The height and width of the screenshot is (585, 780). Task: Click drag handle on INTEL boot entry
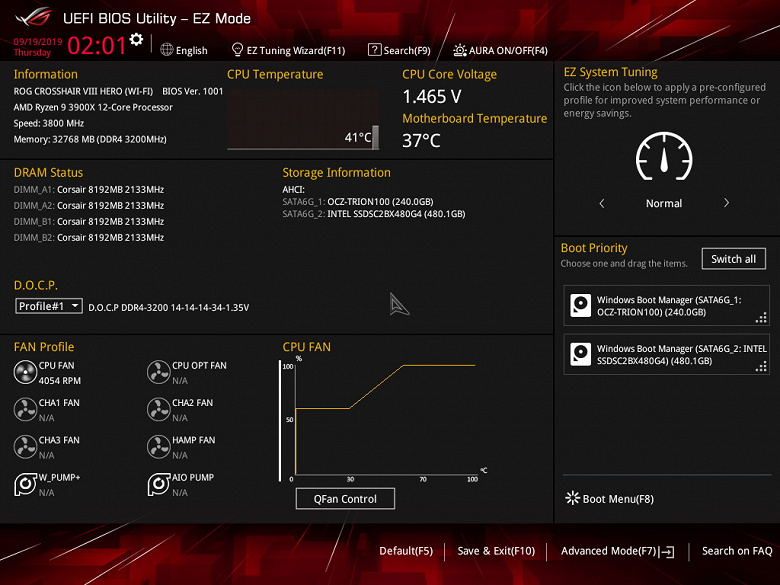coord(761,366)
